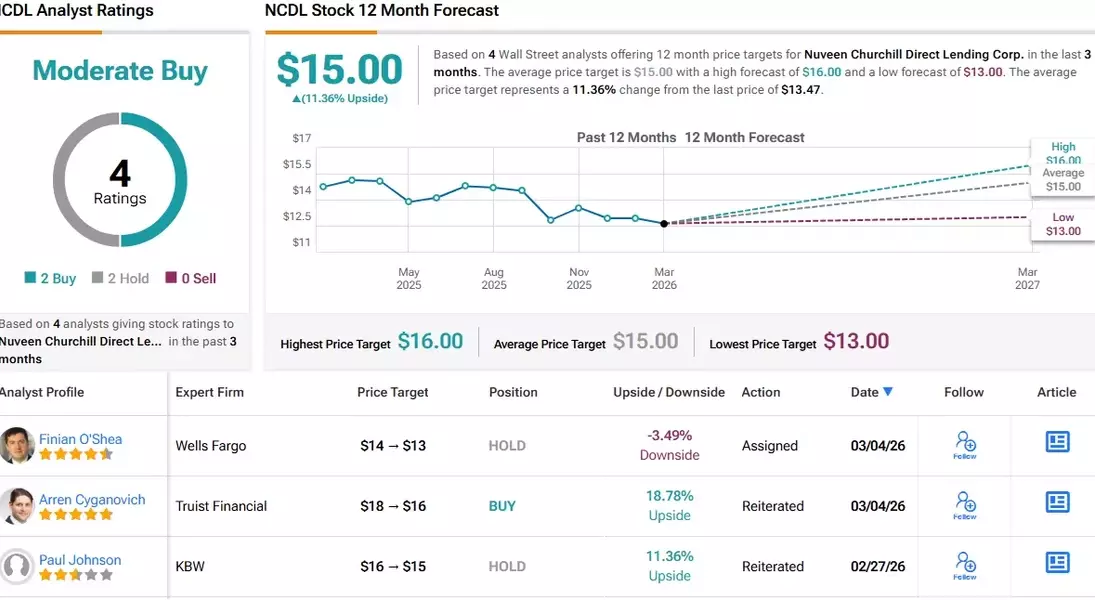The width and height of the screenshot is (1095, 600).
Task: Follow analyst Paul Johnson
Action: click(x=965, y=565)
